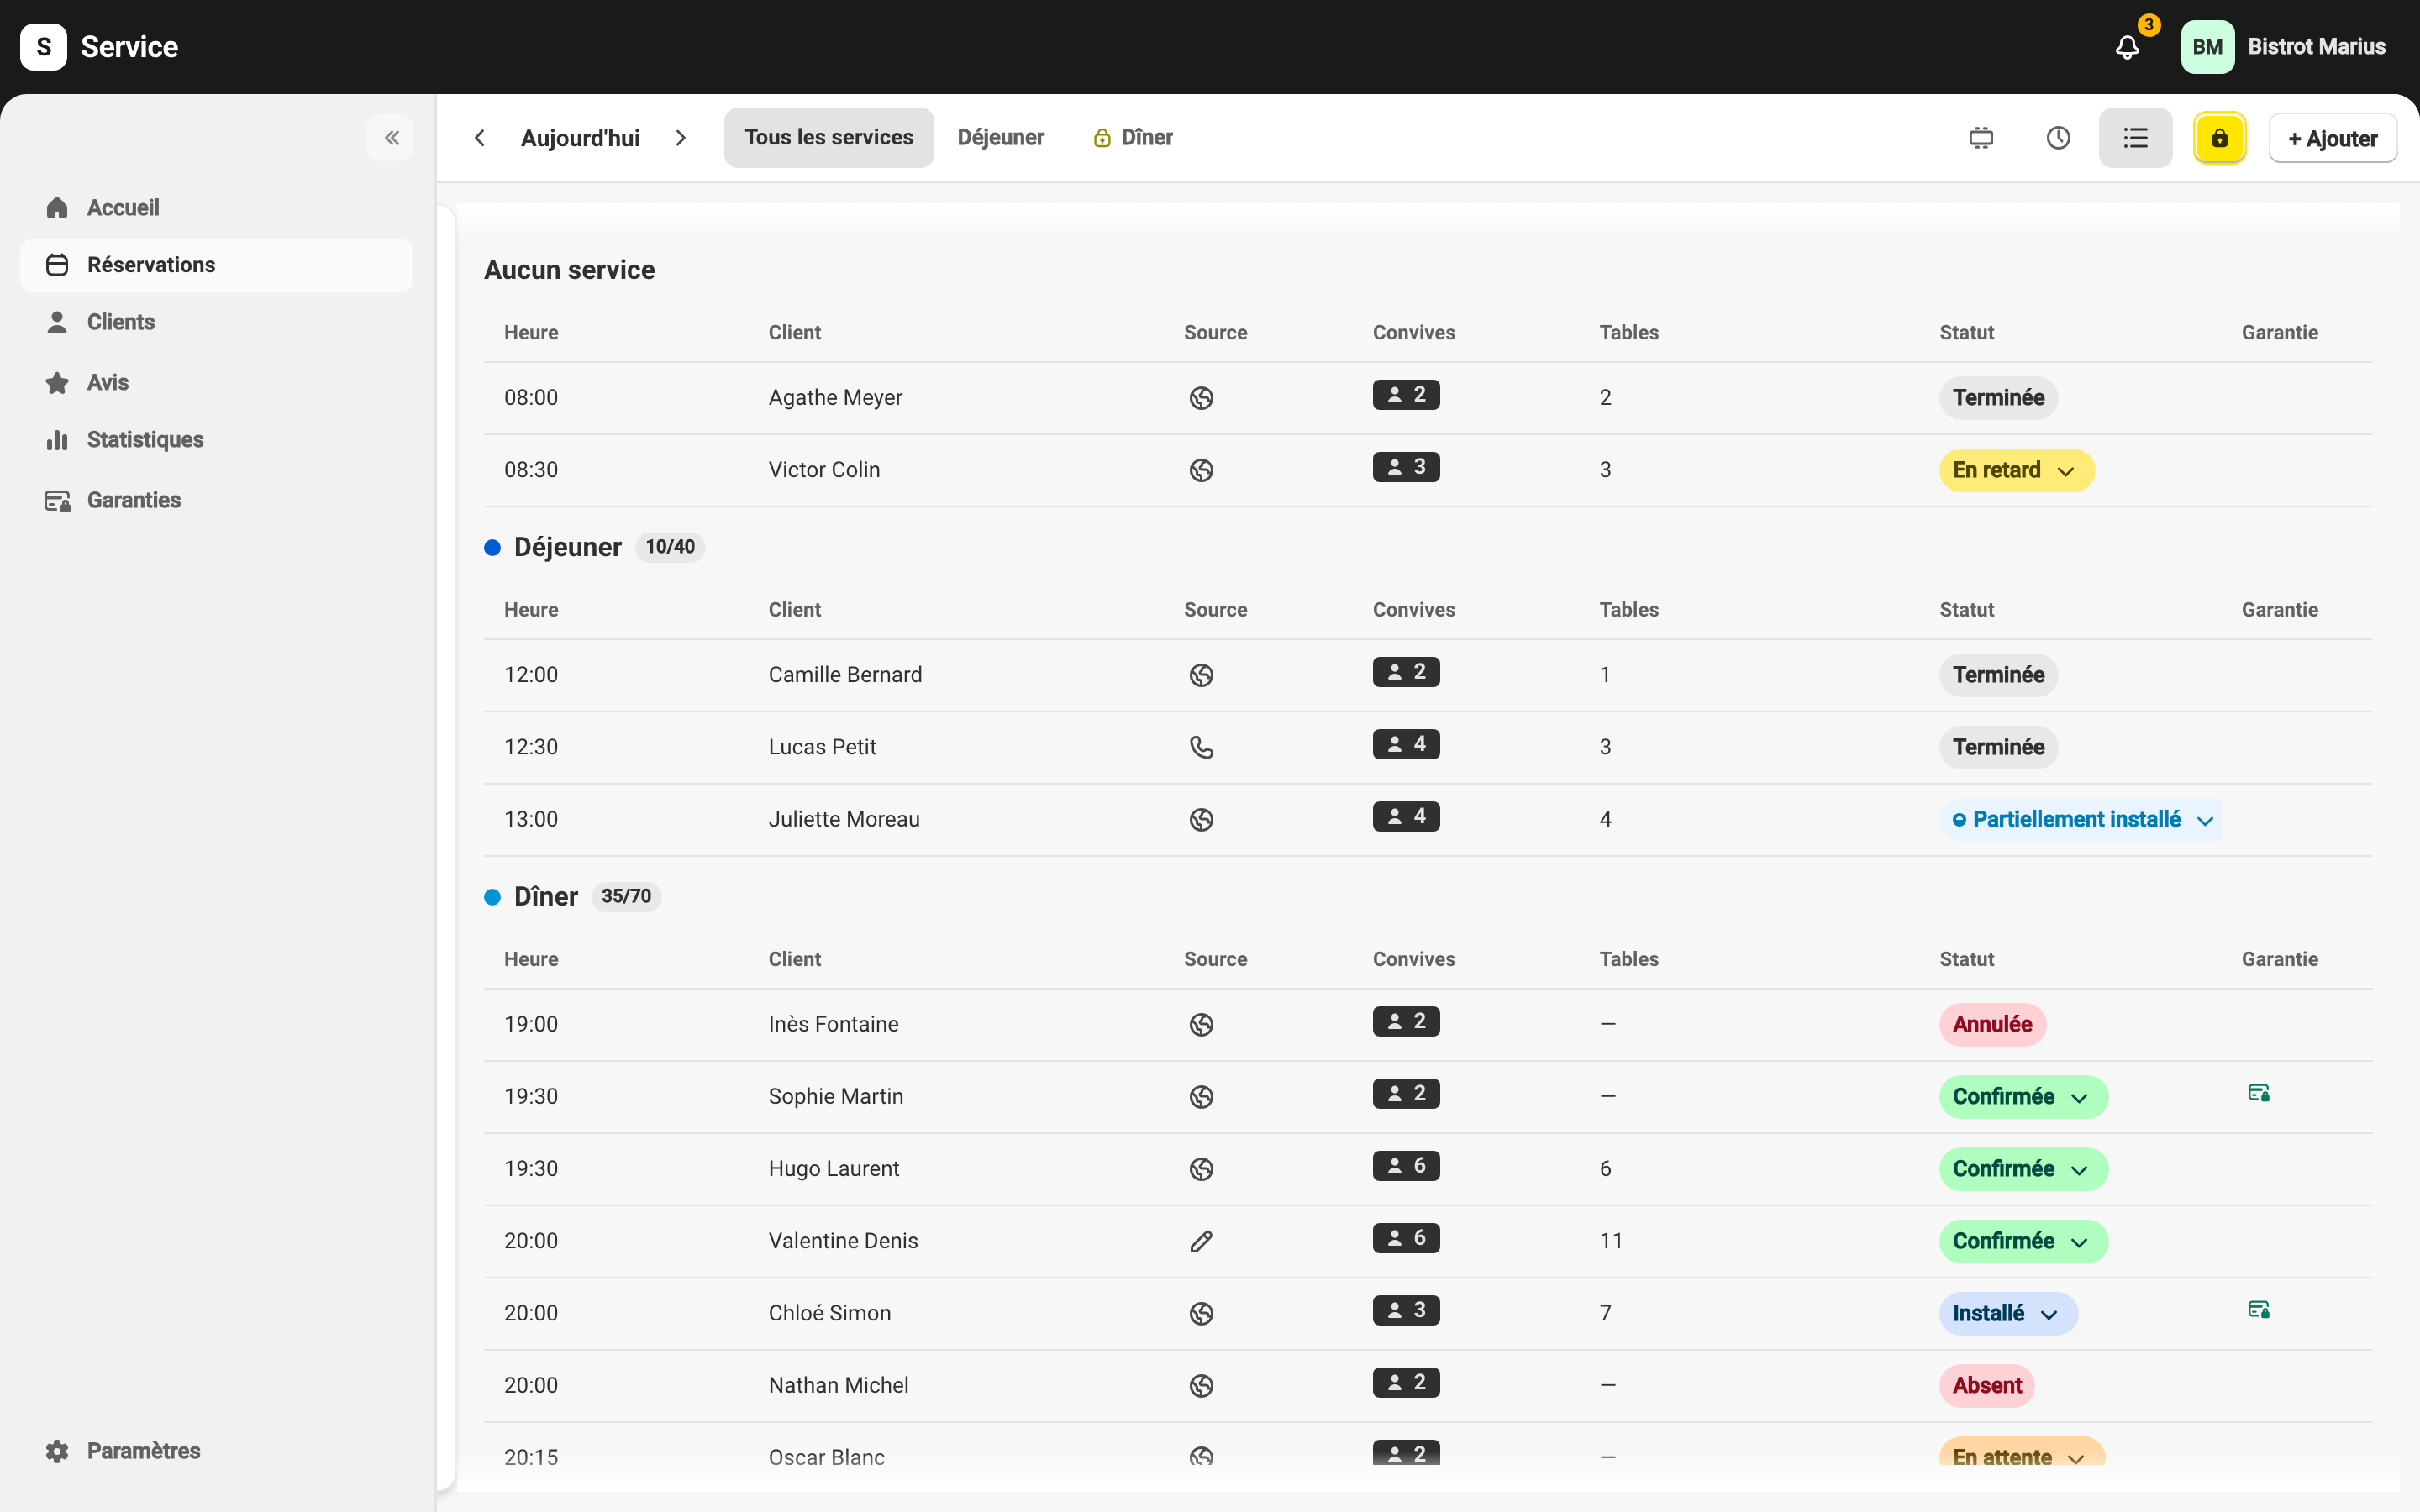The height and width of the screenshot is (1512, 2420).
Task: Select client name Camille Bernard
Action: coord(845,675)
